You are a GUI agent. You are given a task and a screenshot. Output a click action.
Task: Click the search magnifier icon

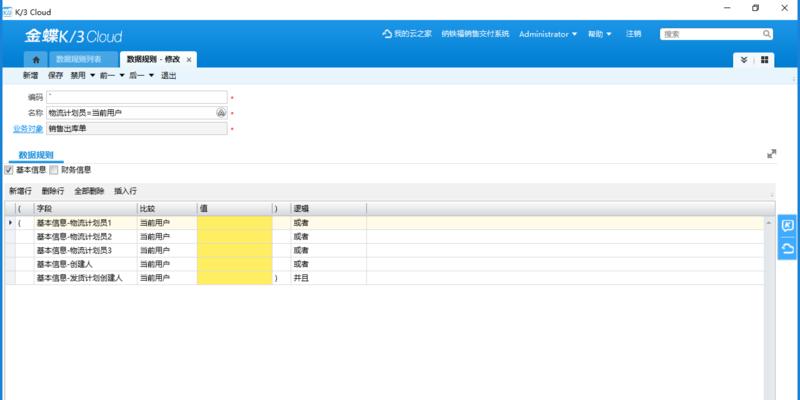[x=766, y=34]
